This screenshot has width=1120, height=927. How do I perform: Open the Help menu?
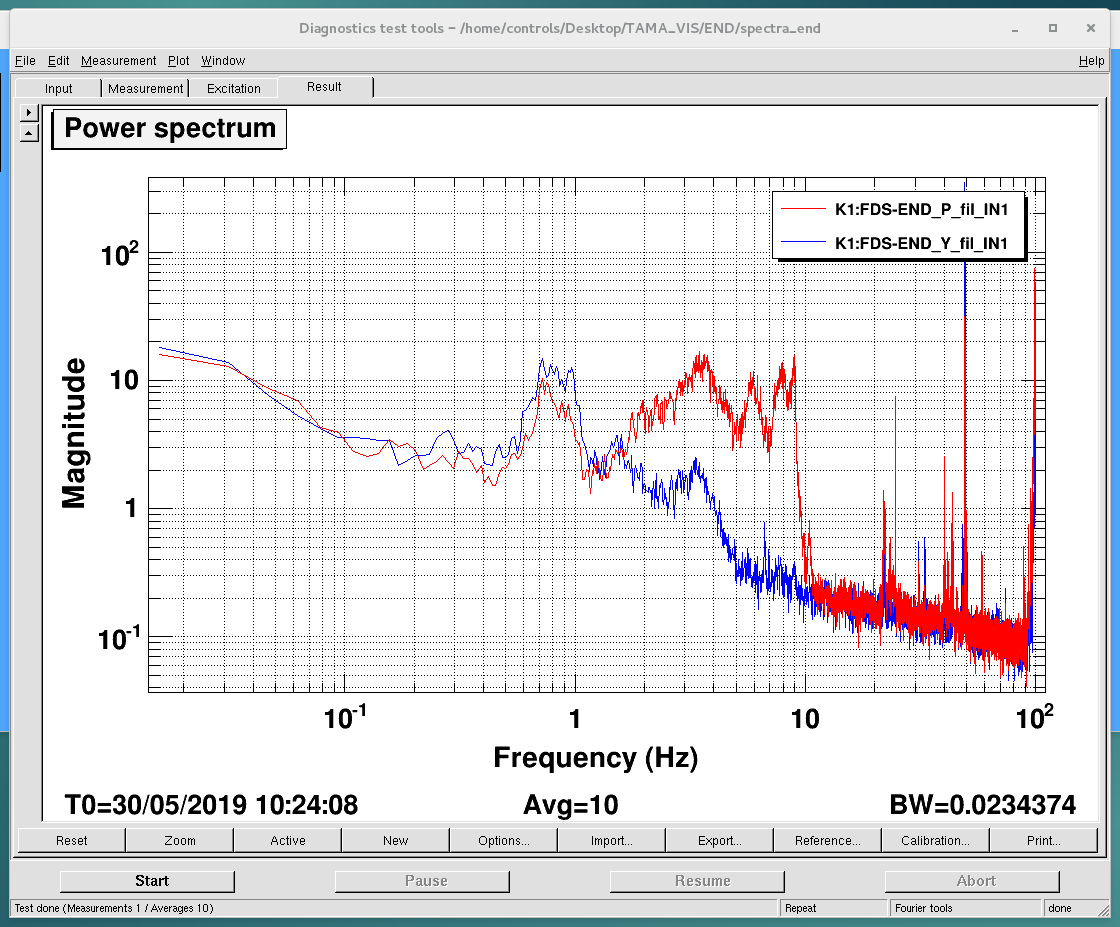(1091, 61)
